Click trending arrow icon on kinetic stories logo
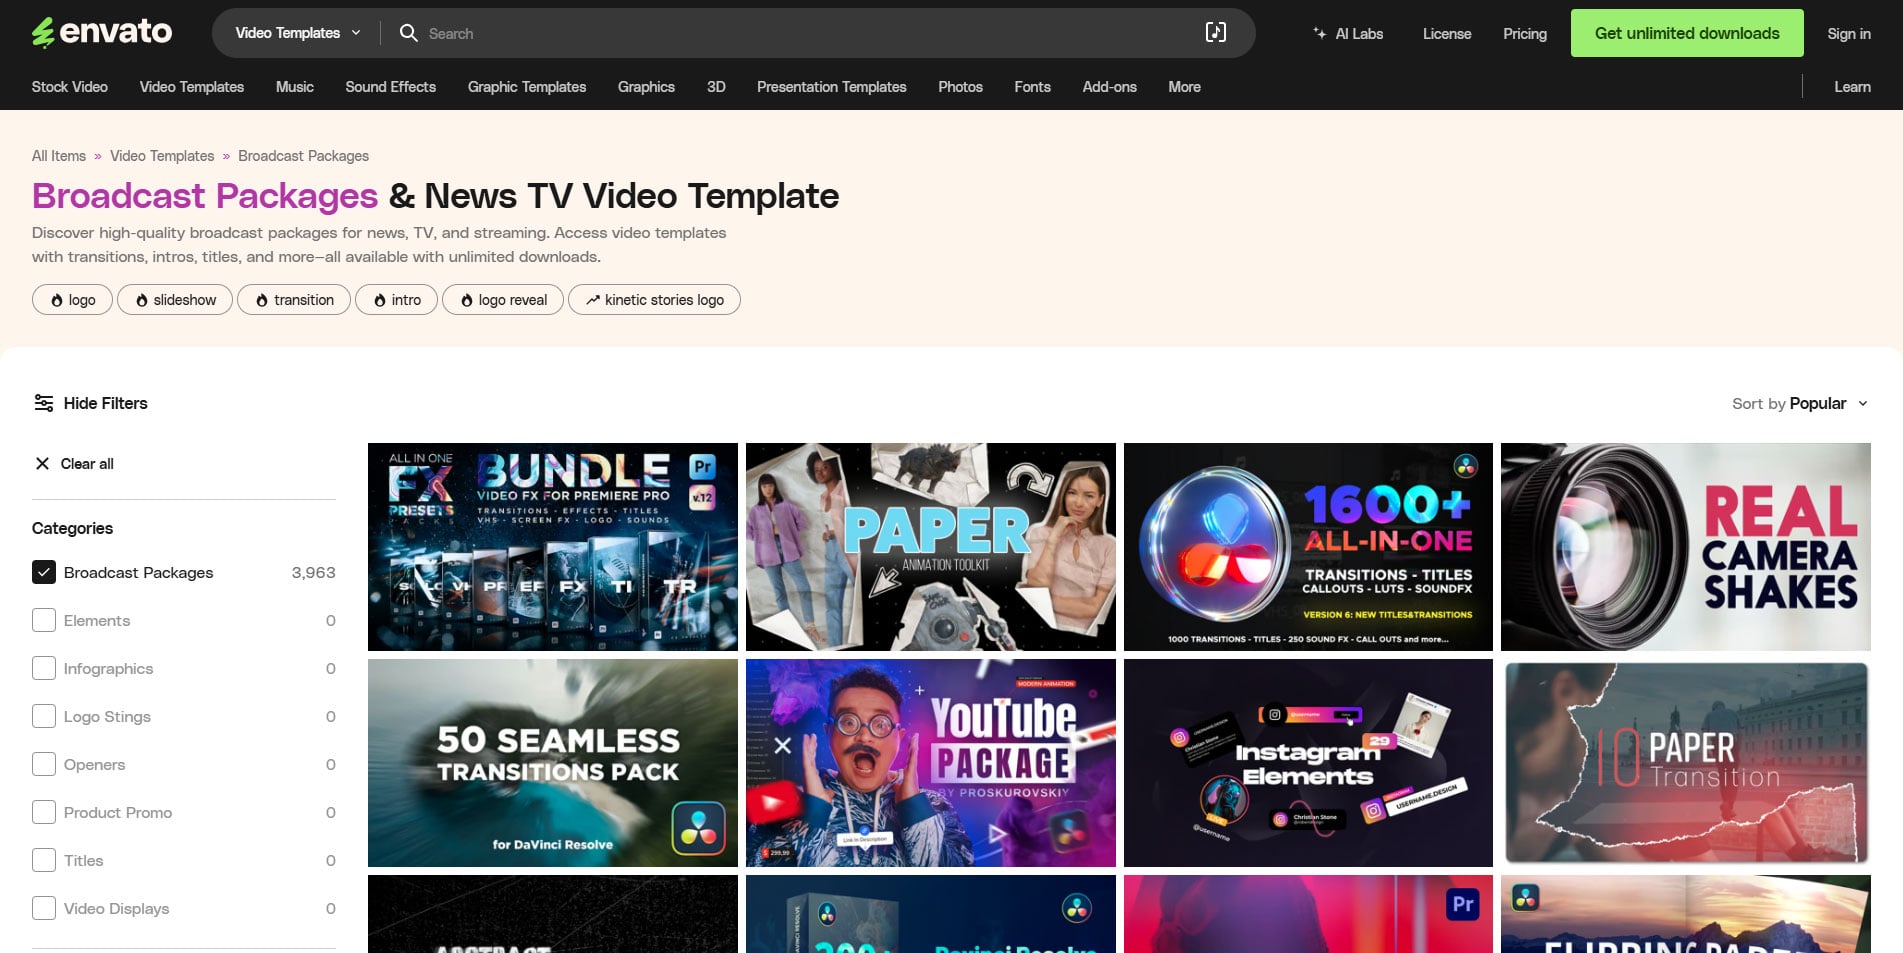 pos(593,300)
